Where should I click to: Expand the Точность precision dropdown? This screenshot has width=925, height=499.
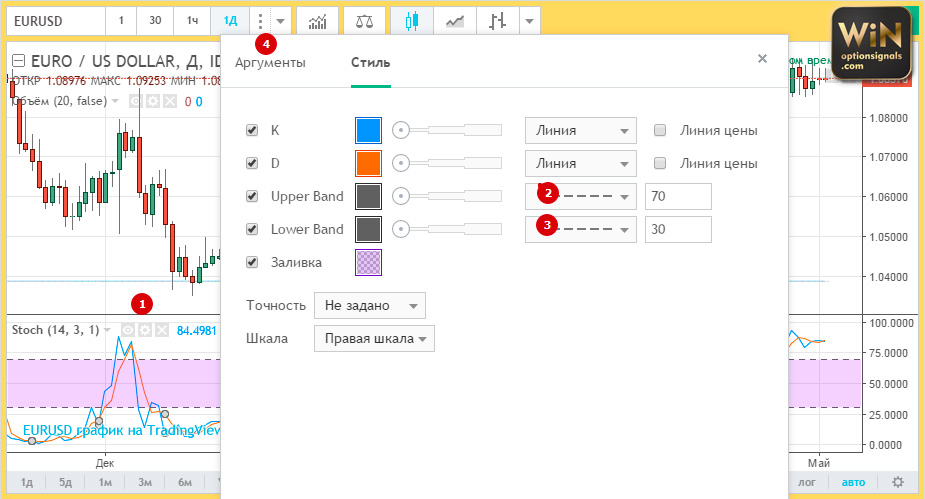point(369,305)
